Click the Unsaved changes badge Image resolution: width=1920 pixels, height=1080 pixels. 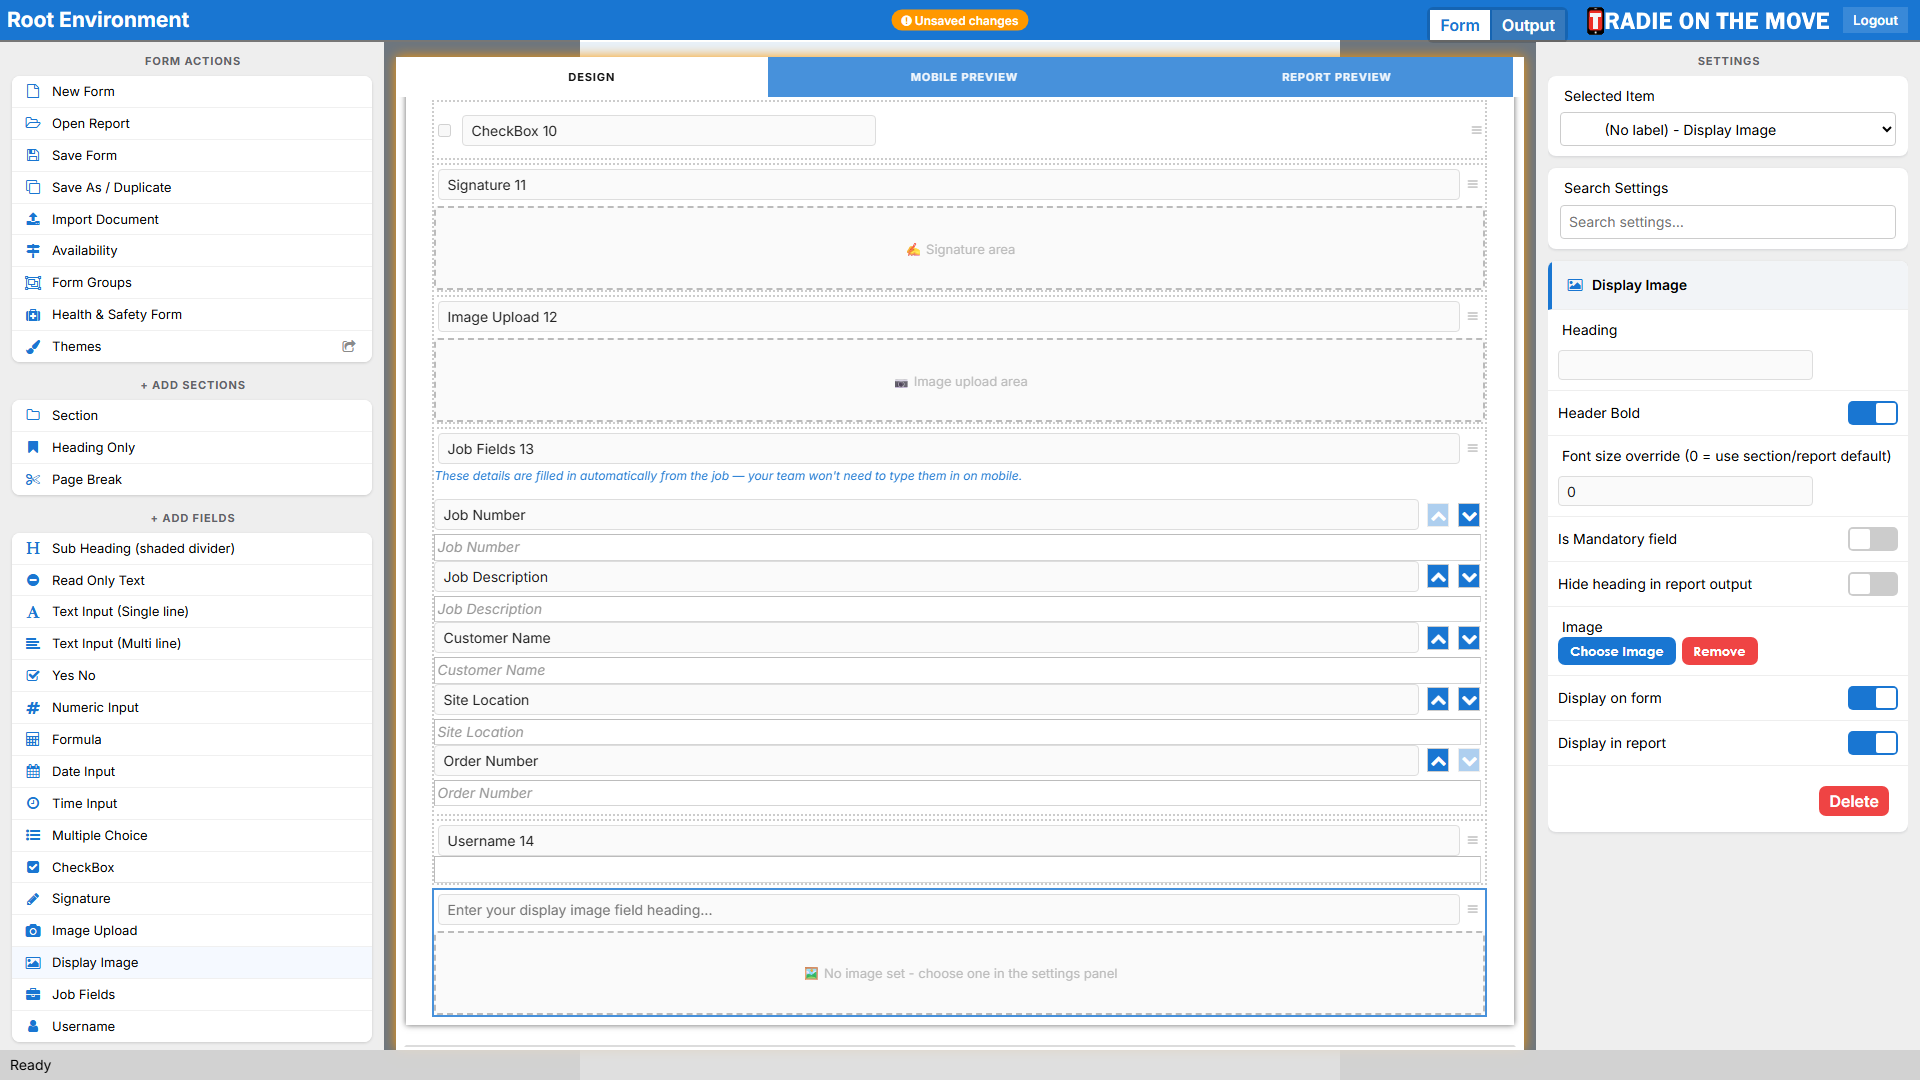pyautogui.click(x=959, y=20)
